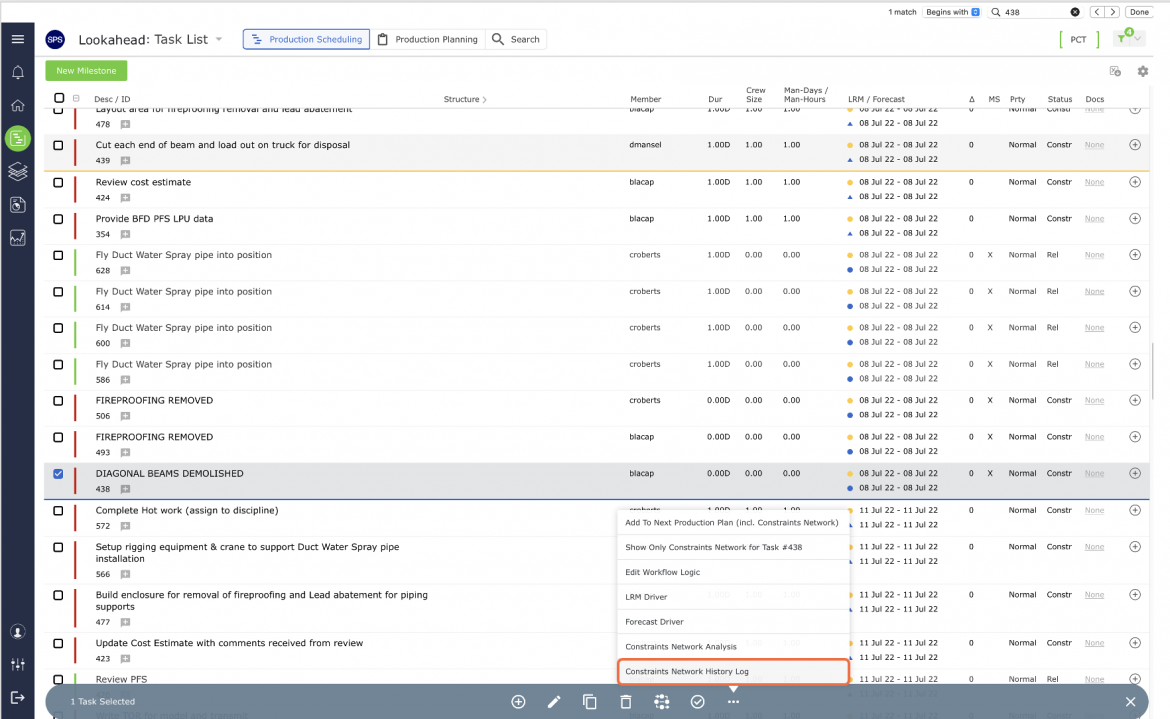
Task: Open the chart analytics sidebar icon
Action: pos(18,238)
